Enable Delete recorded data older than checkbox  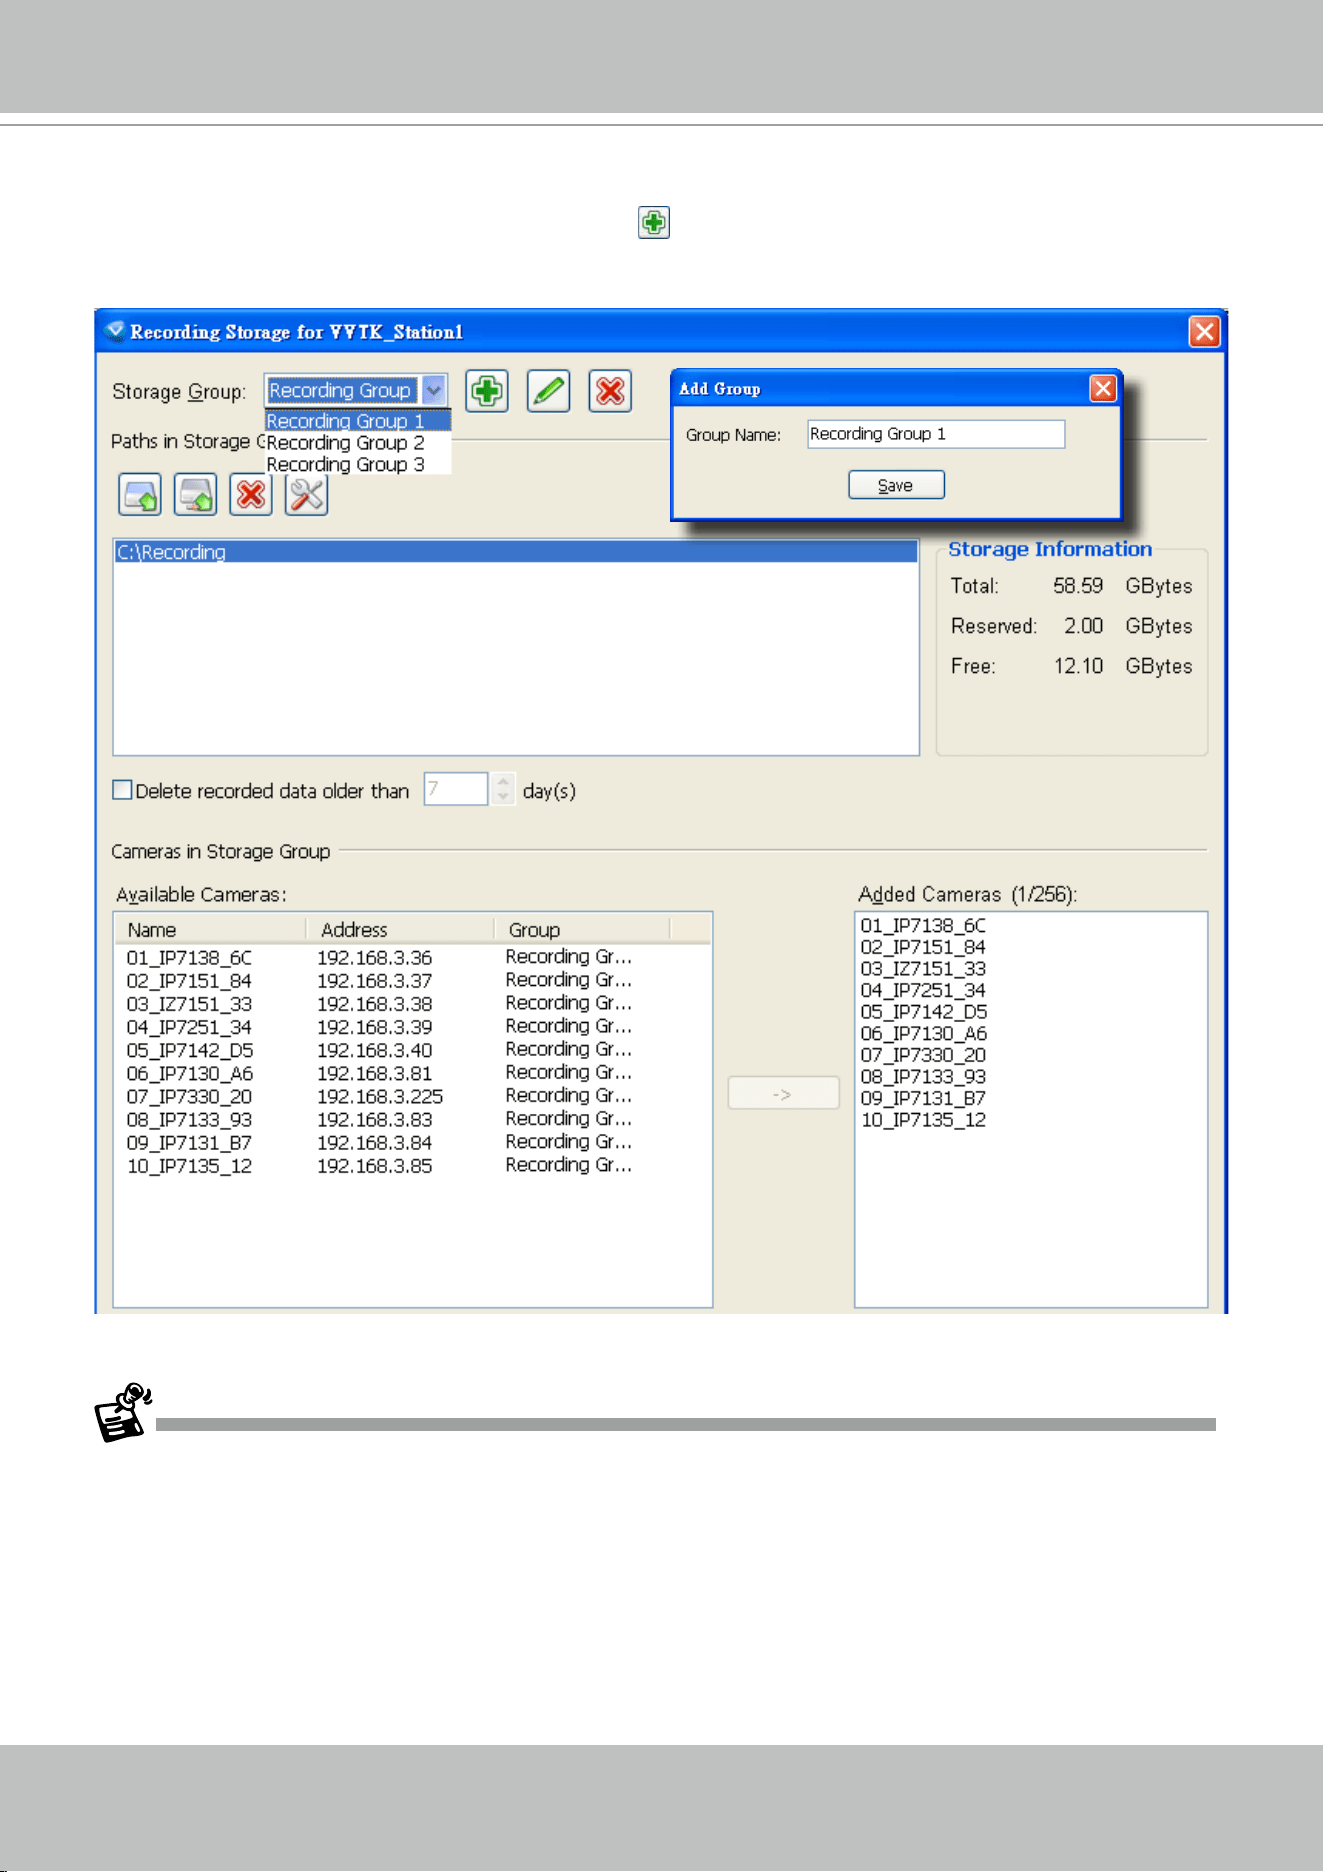point(122,790)
